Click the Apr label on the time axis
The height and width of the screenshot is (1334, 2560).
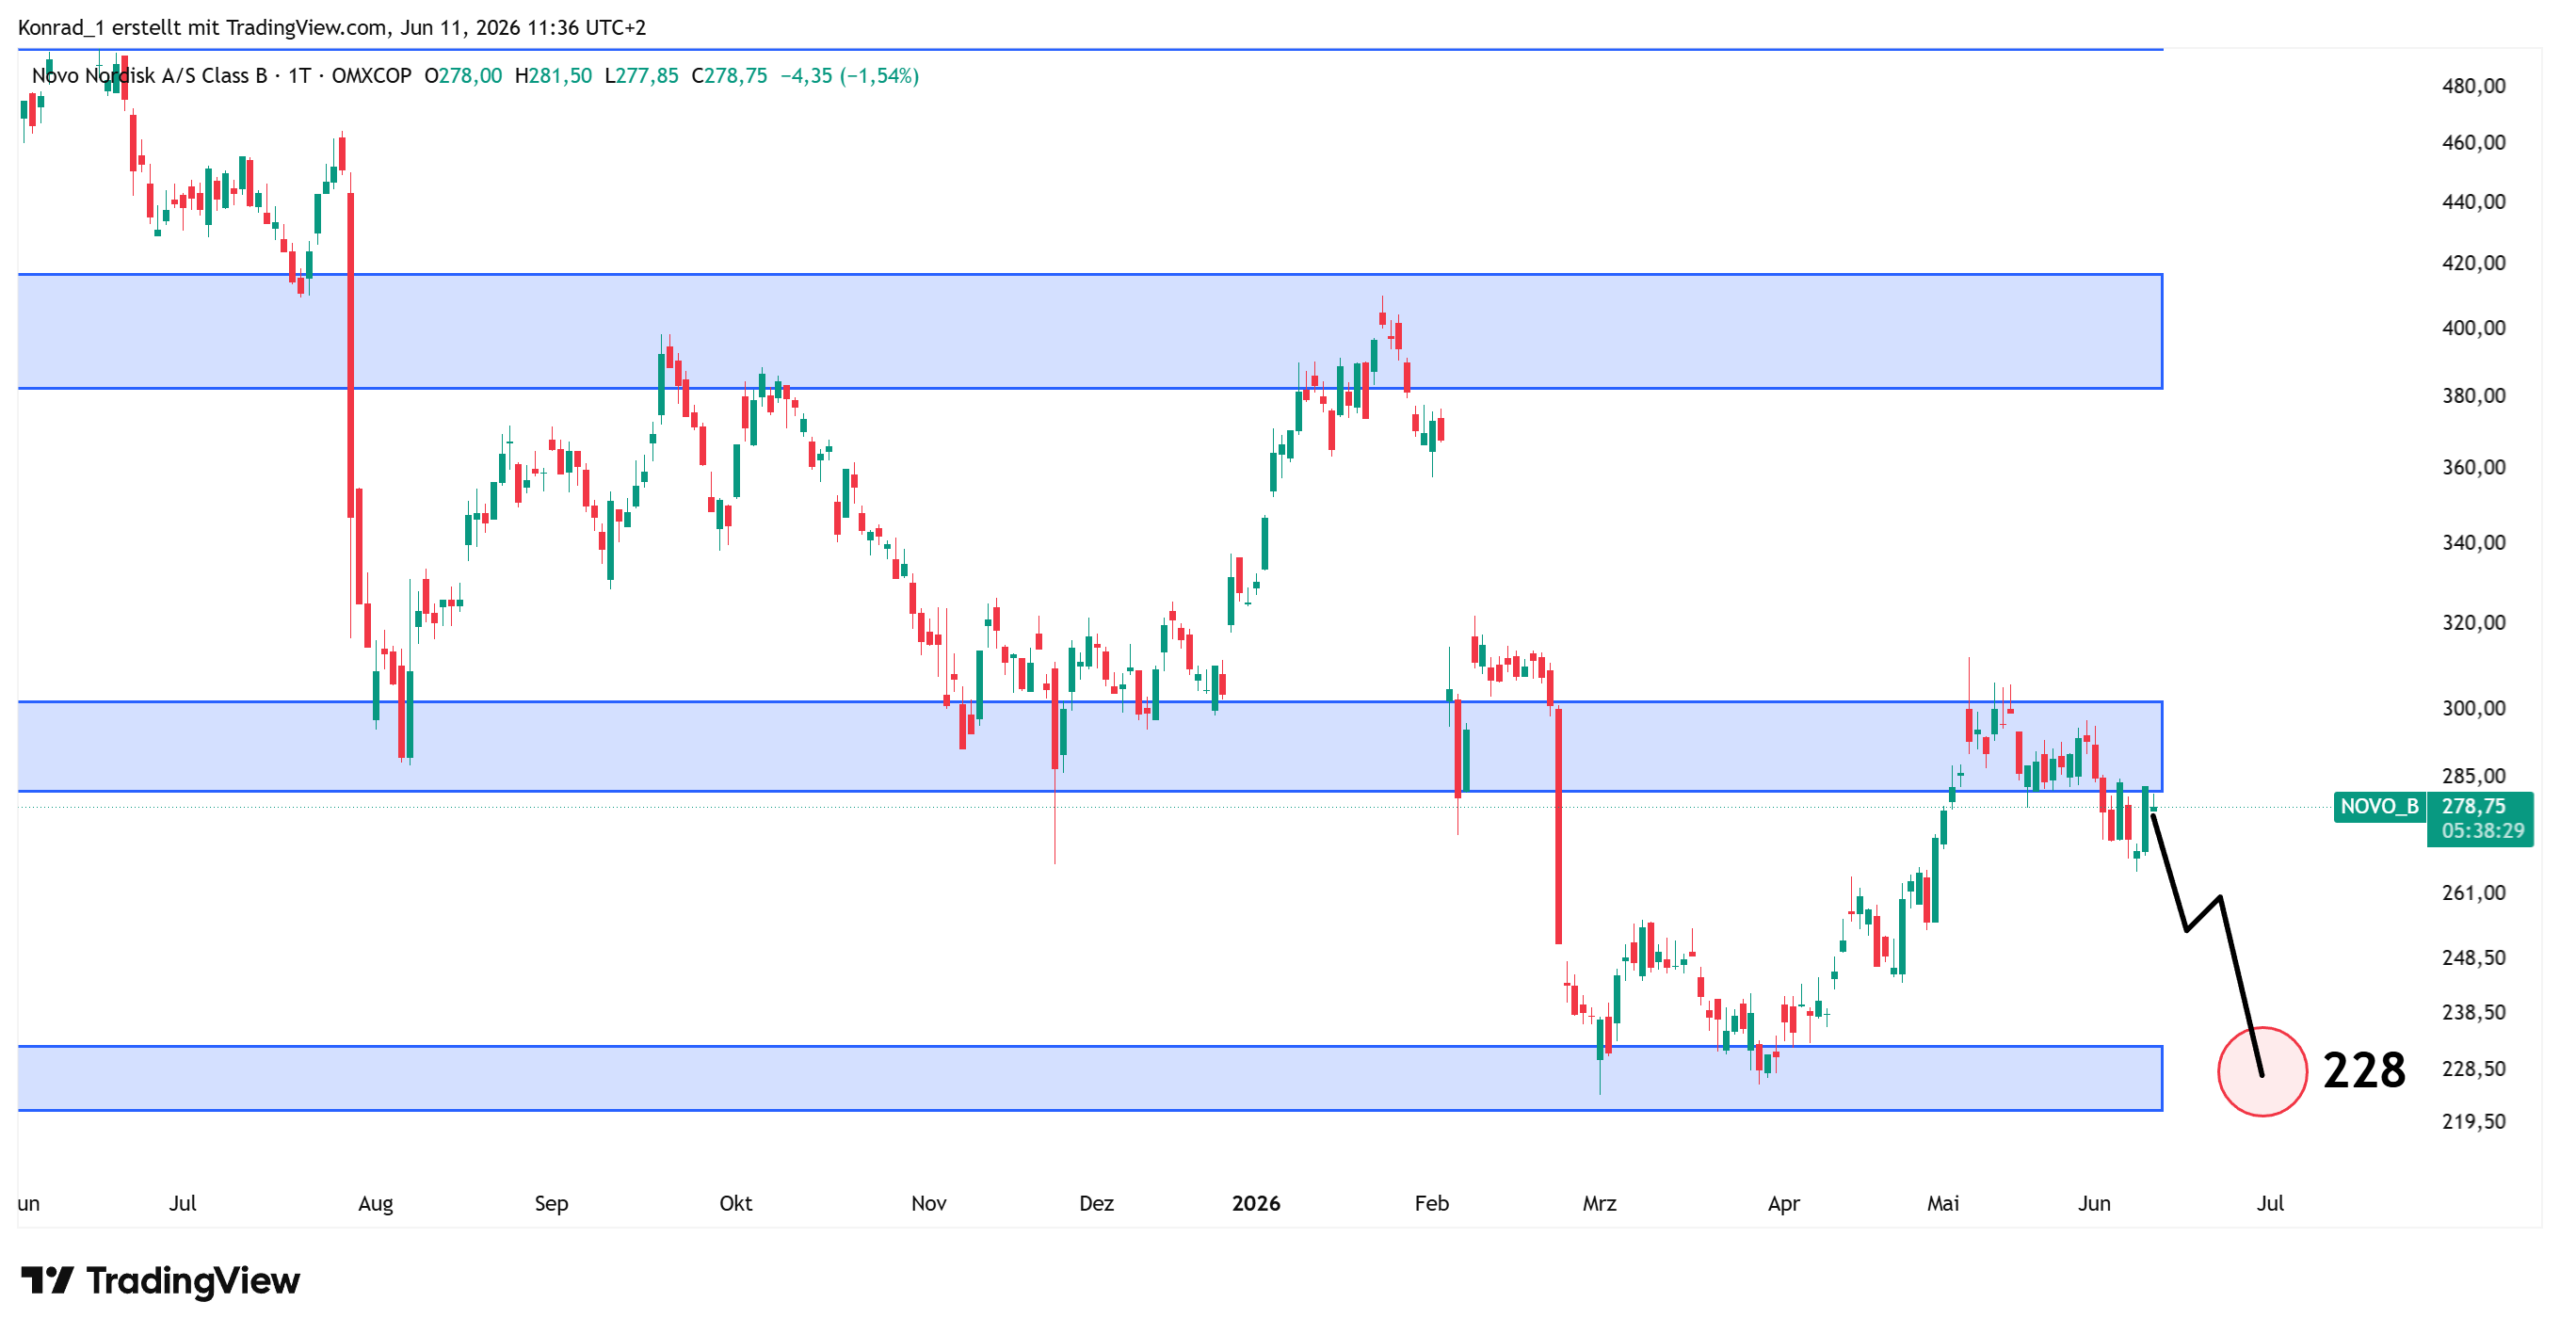click(x=1784, y=1203)
